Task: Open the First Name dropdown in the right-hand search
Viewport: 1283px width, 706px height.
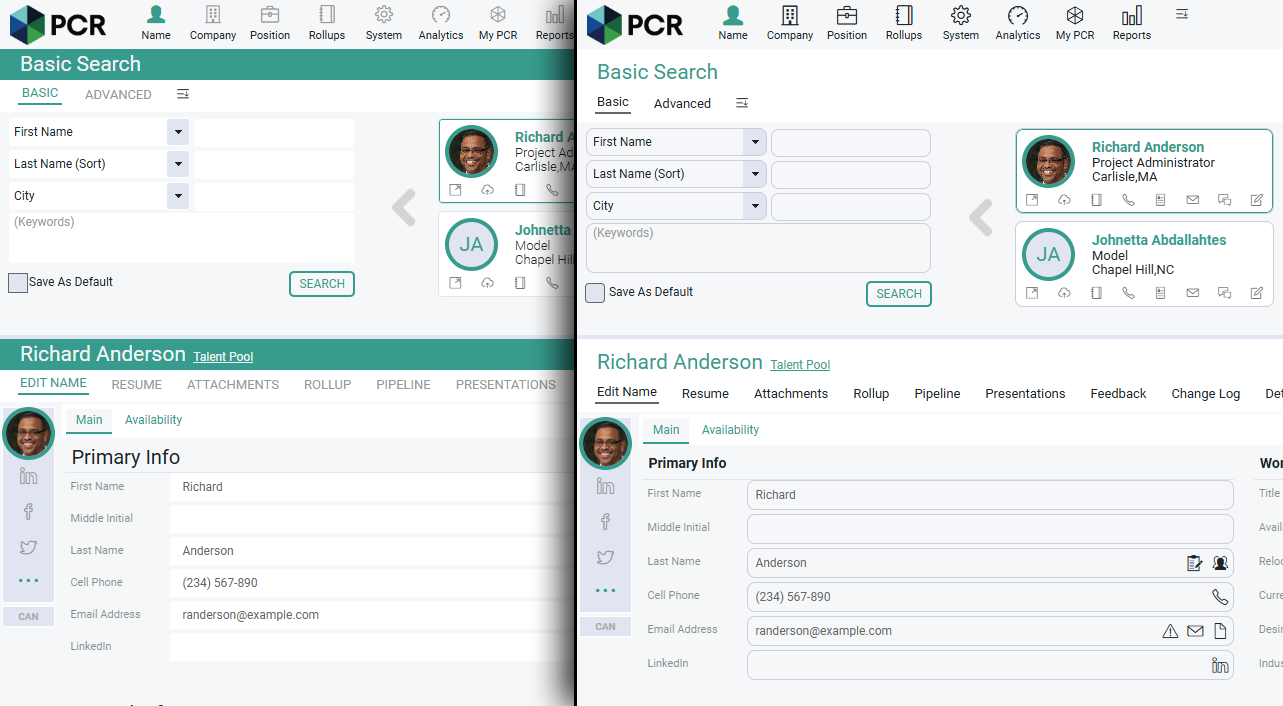Action: coord(755,142)
